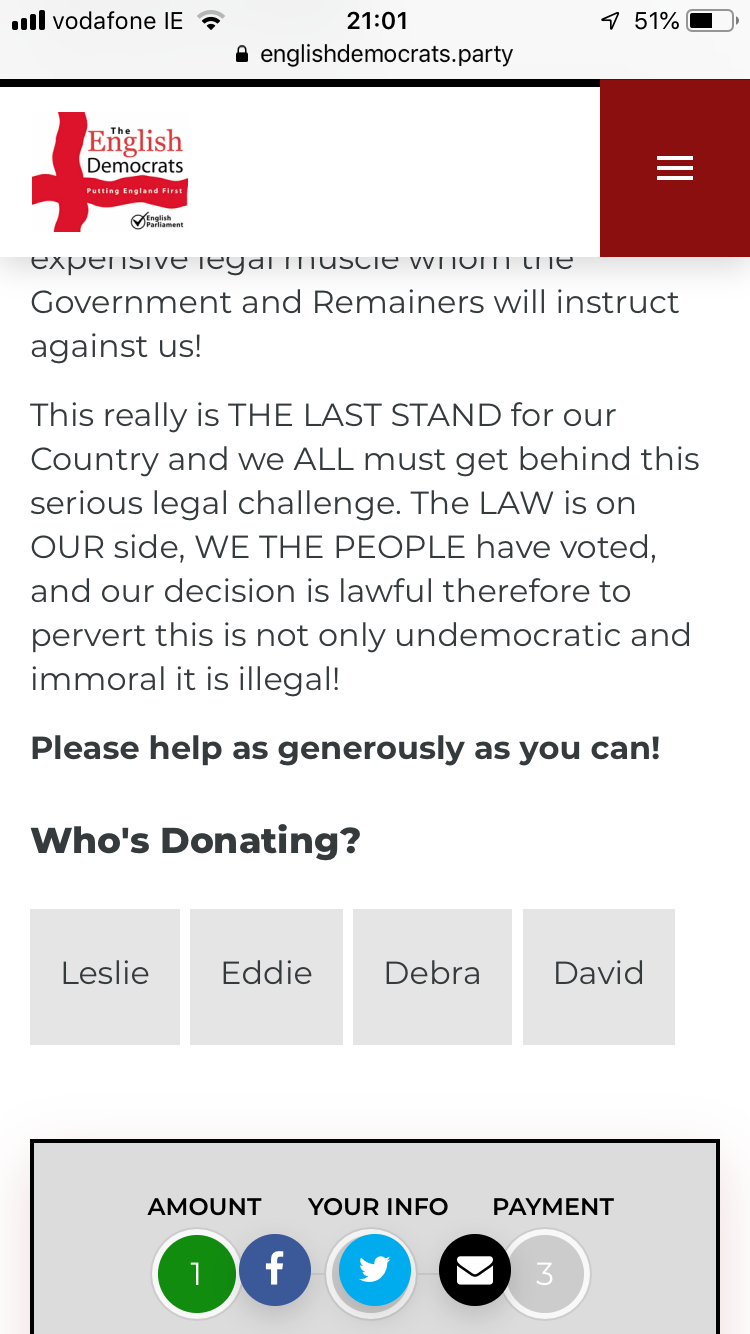Share via the Facebook icon

(274, 1270)
